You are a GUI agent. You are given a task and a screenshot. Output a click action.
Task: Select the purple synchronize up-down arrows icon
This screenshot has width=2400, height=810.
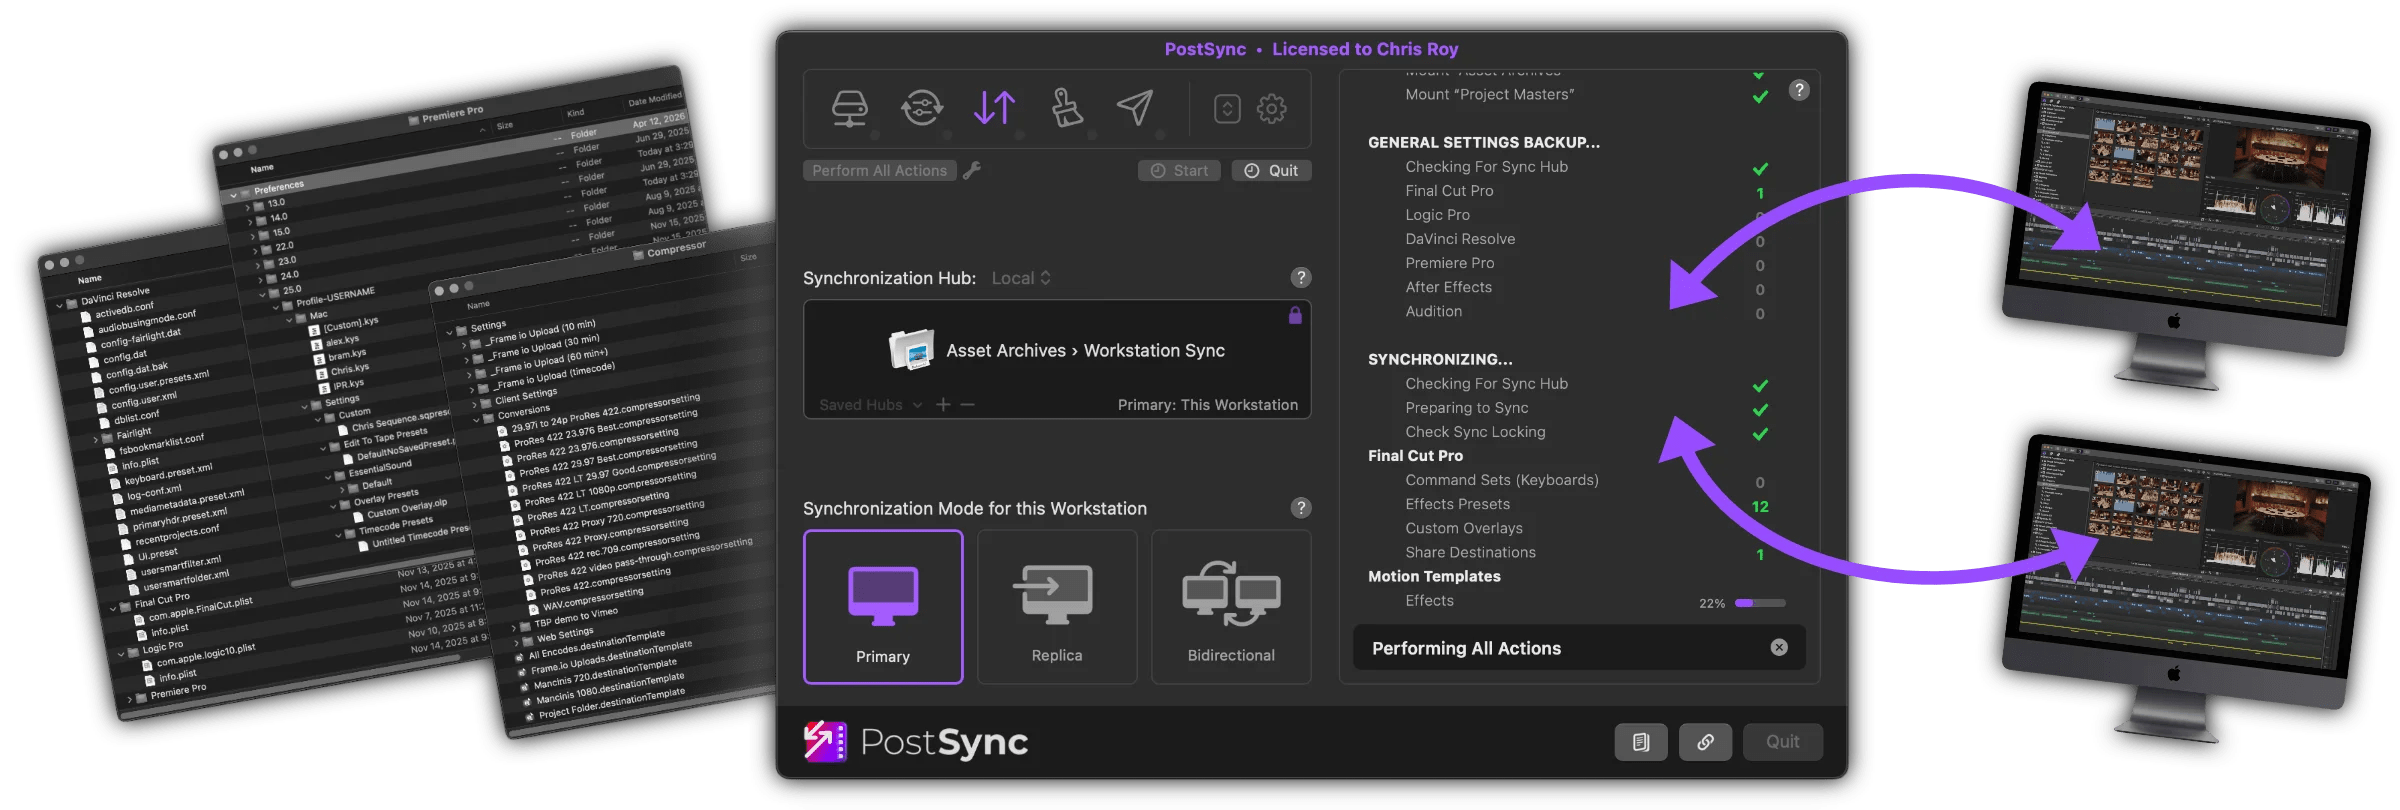pyautogui.click(x=995, y=108)
